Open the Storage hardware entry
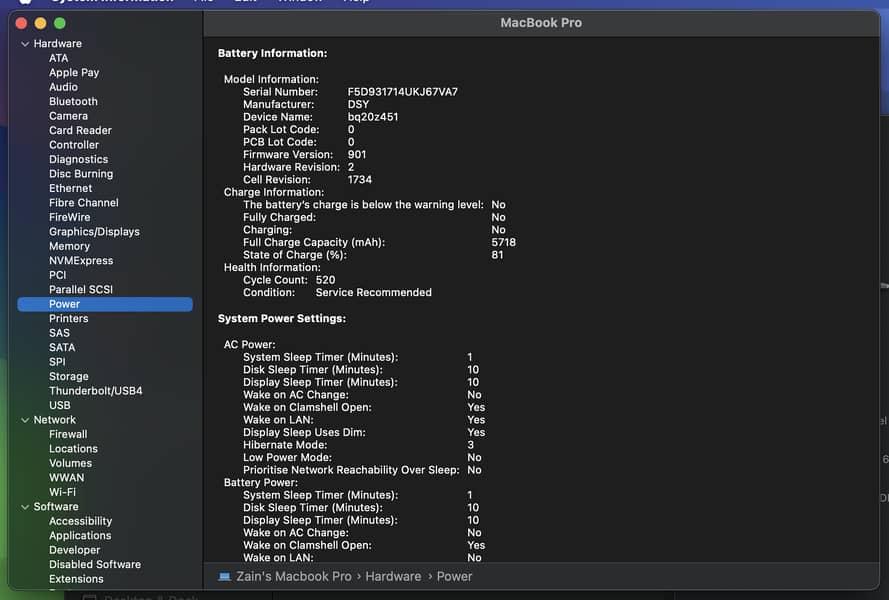This screenshot has height=600, width=889. (68, 377)
